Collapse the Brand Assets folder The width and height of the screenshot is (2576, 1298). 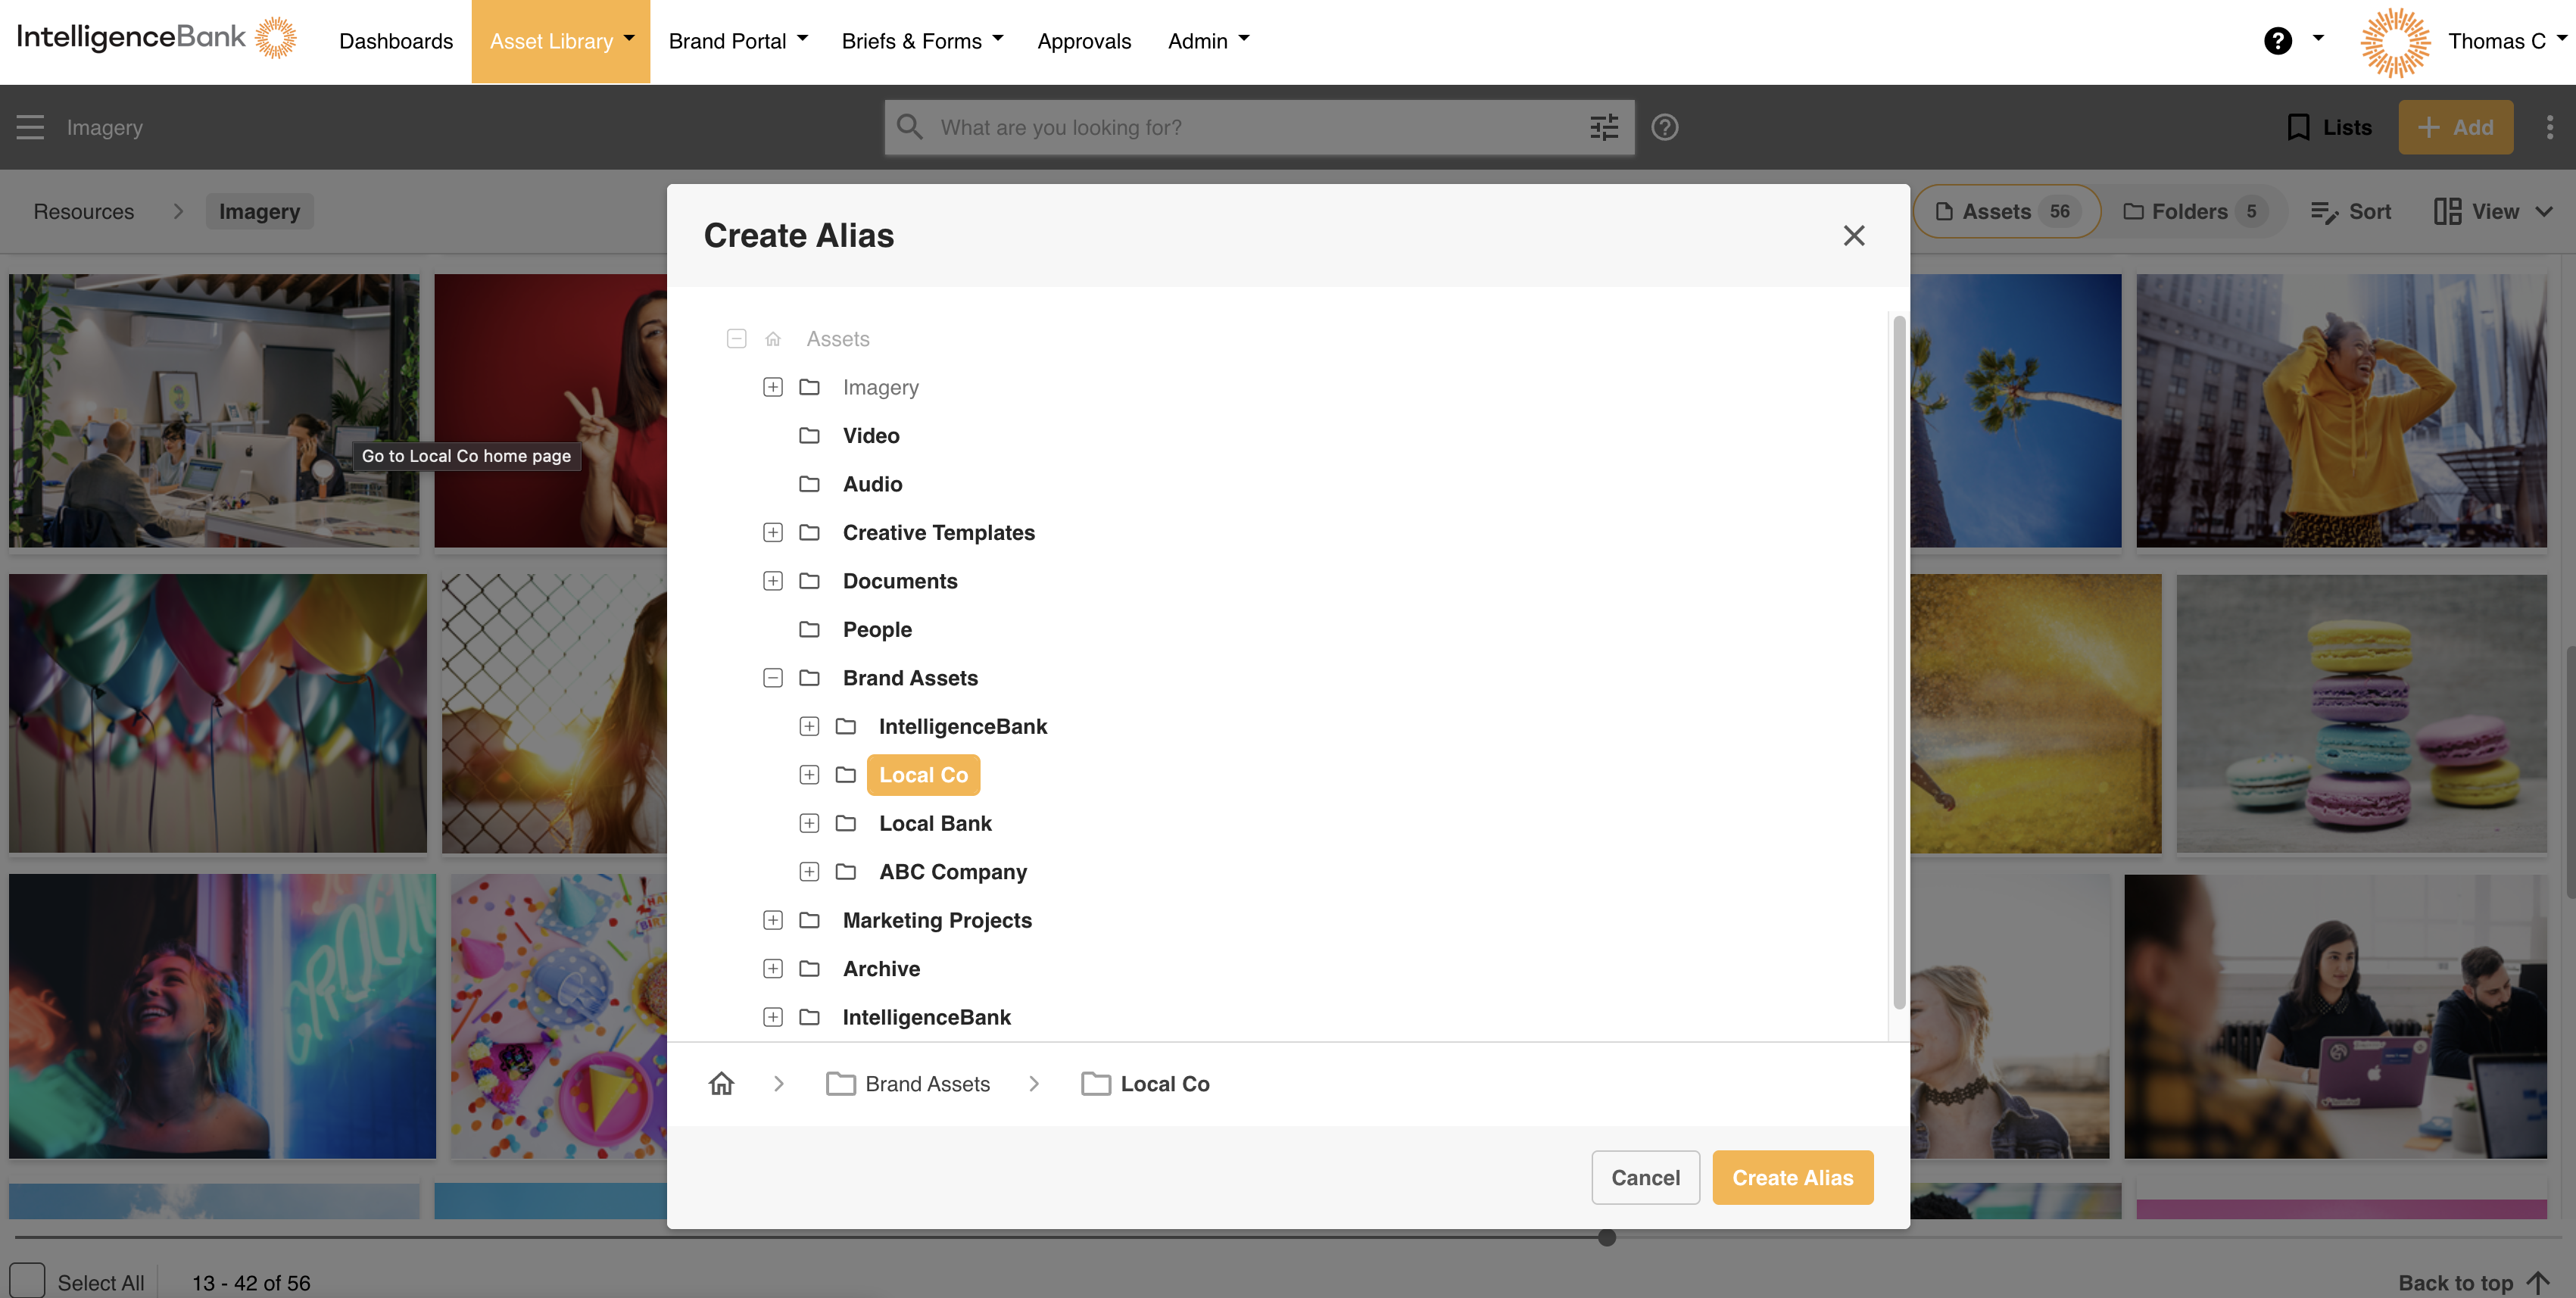pos(772,678)
